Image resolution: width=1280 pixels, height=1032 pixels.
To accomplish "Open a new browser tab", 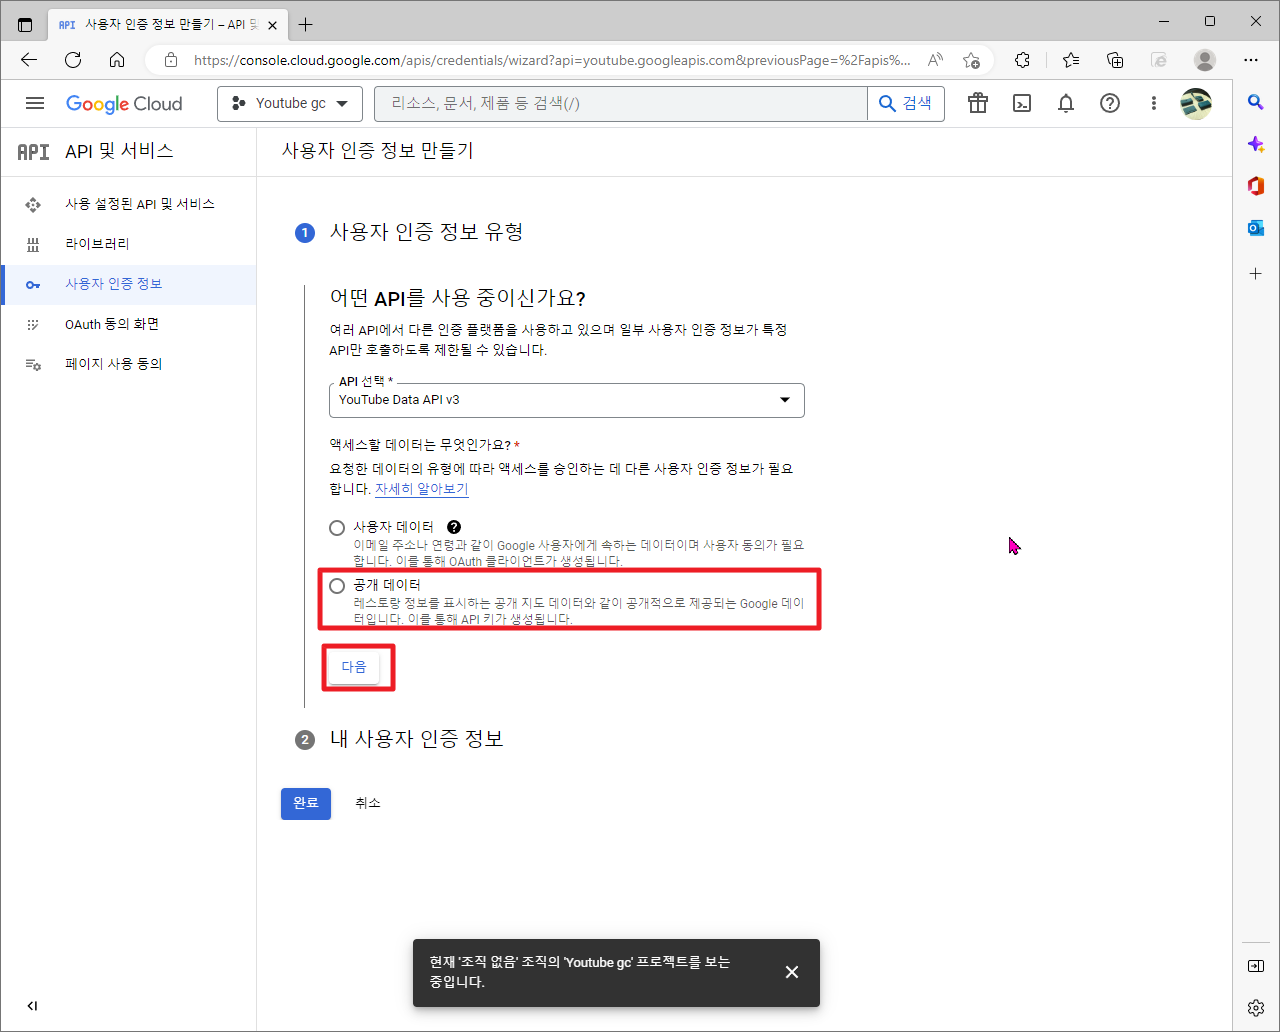I will [x=306, y=24].
